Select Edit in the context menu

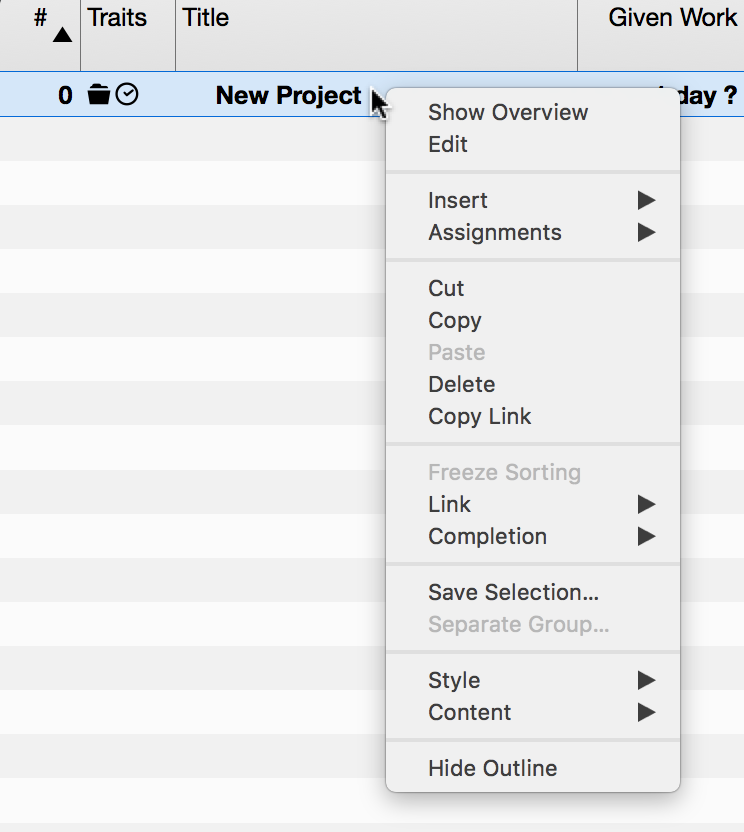coord(533,144)
